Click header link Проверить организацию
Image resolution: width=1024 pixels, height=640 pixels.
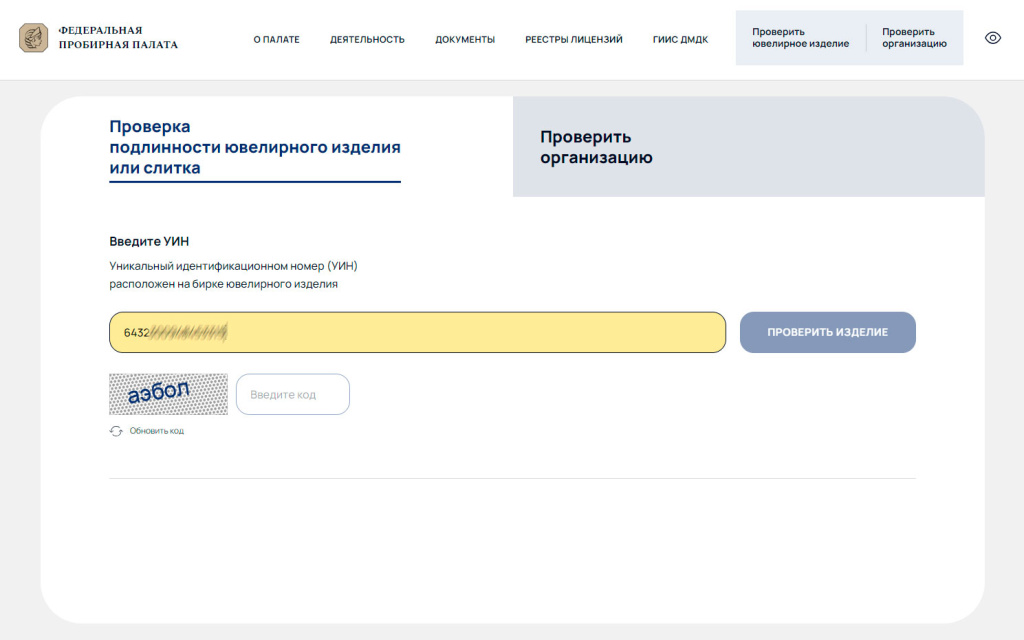[914, 38]
